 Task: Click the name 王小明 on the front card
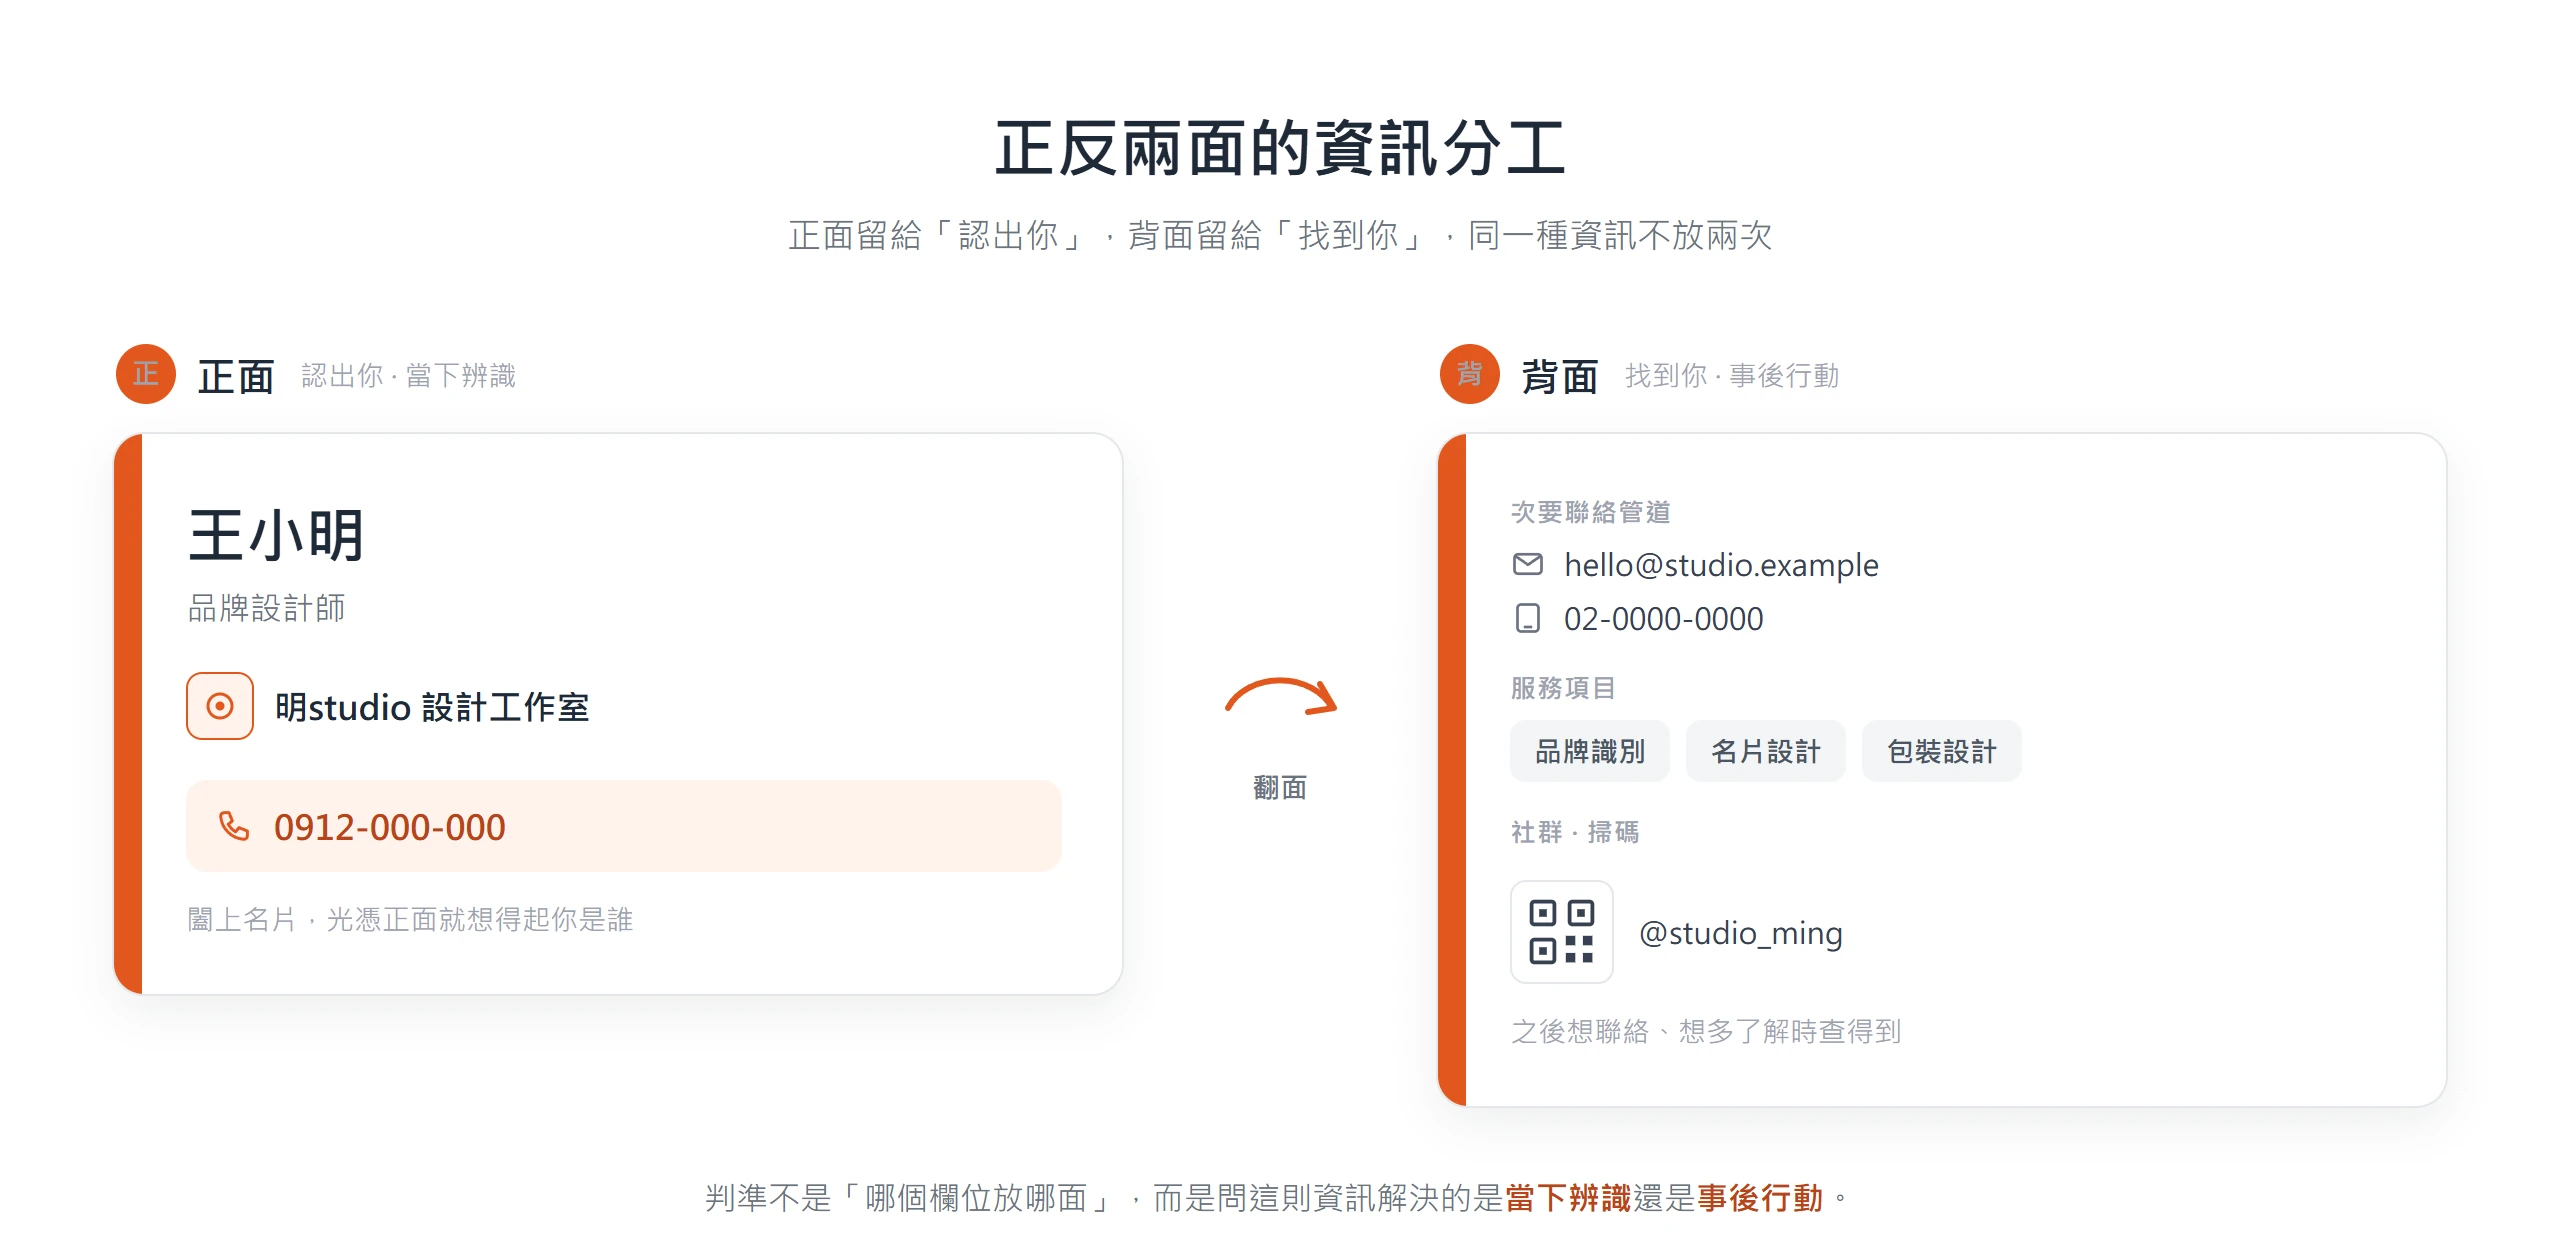[276, 535]
